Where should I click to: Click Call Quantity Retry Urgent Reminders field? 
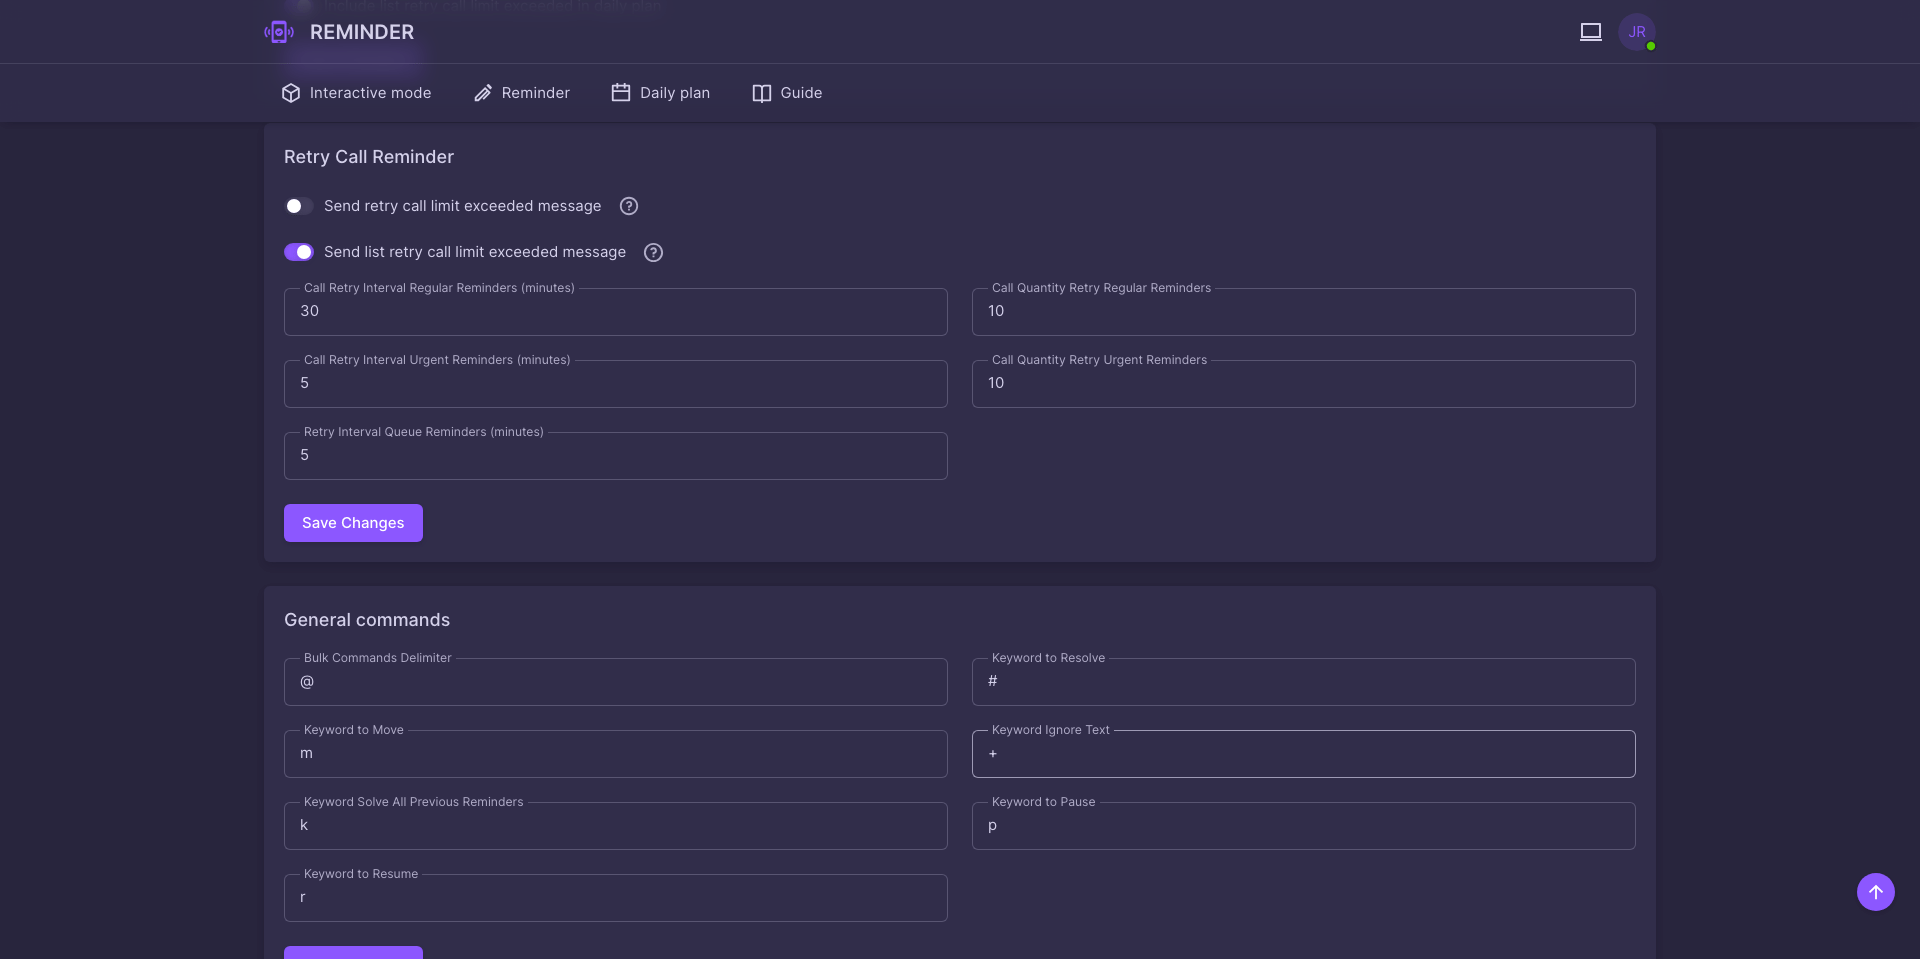coord(1304,384)
